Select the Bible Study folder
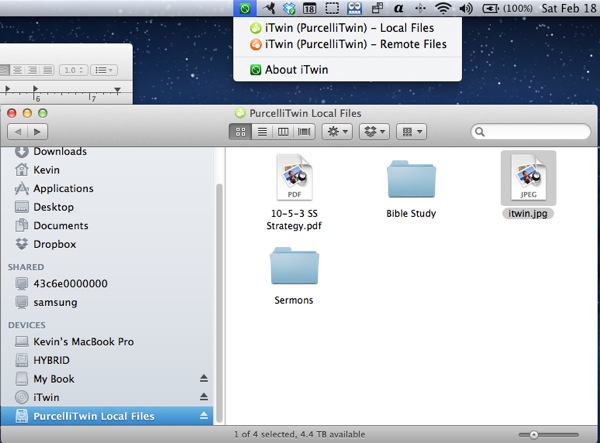600x443 pixels. pos(411,179)
